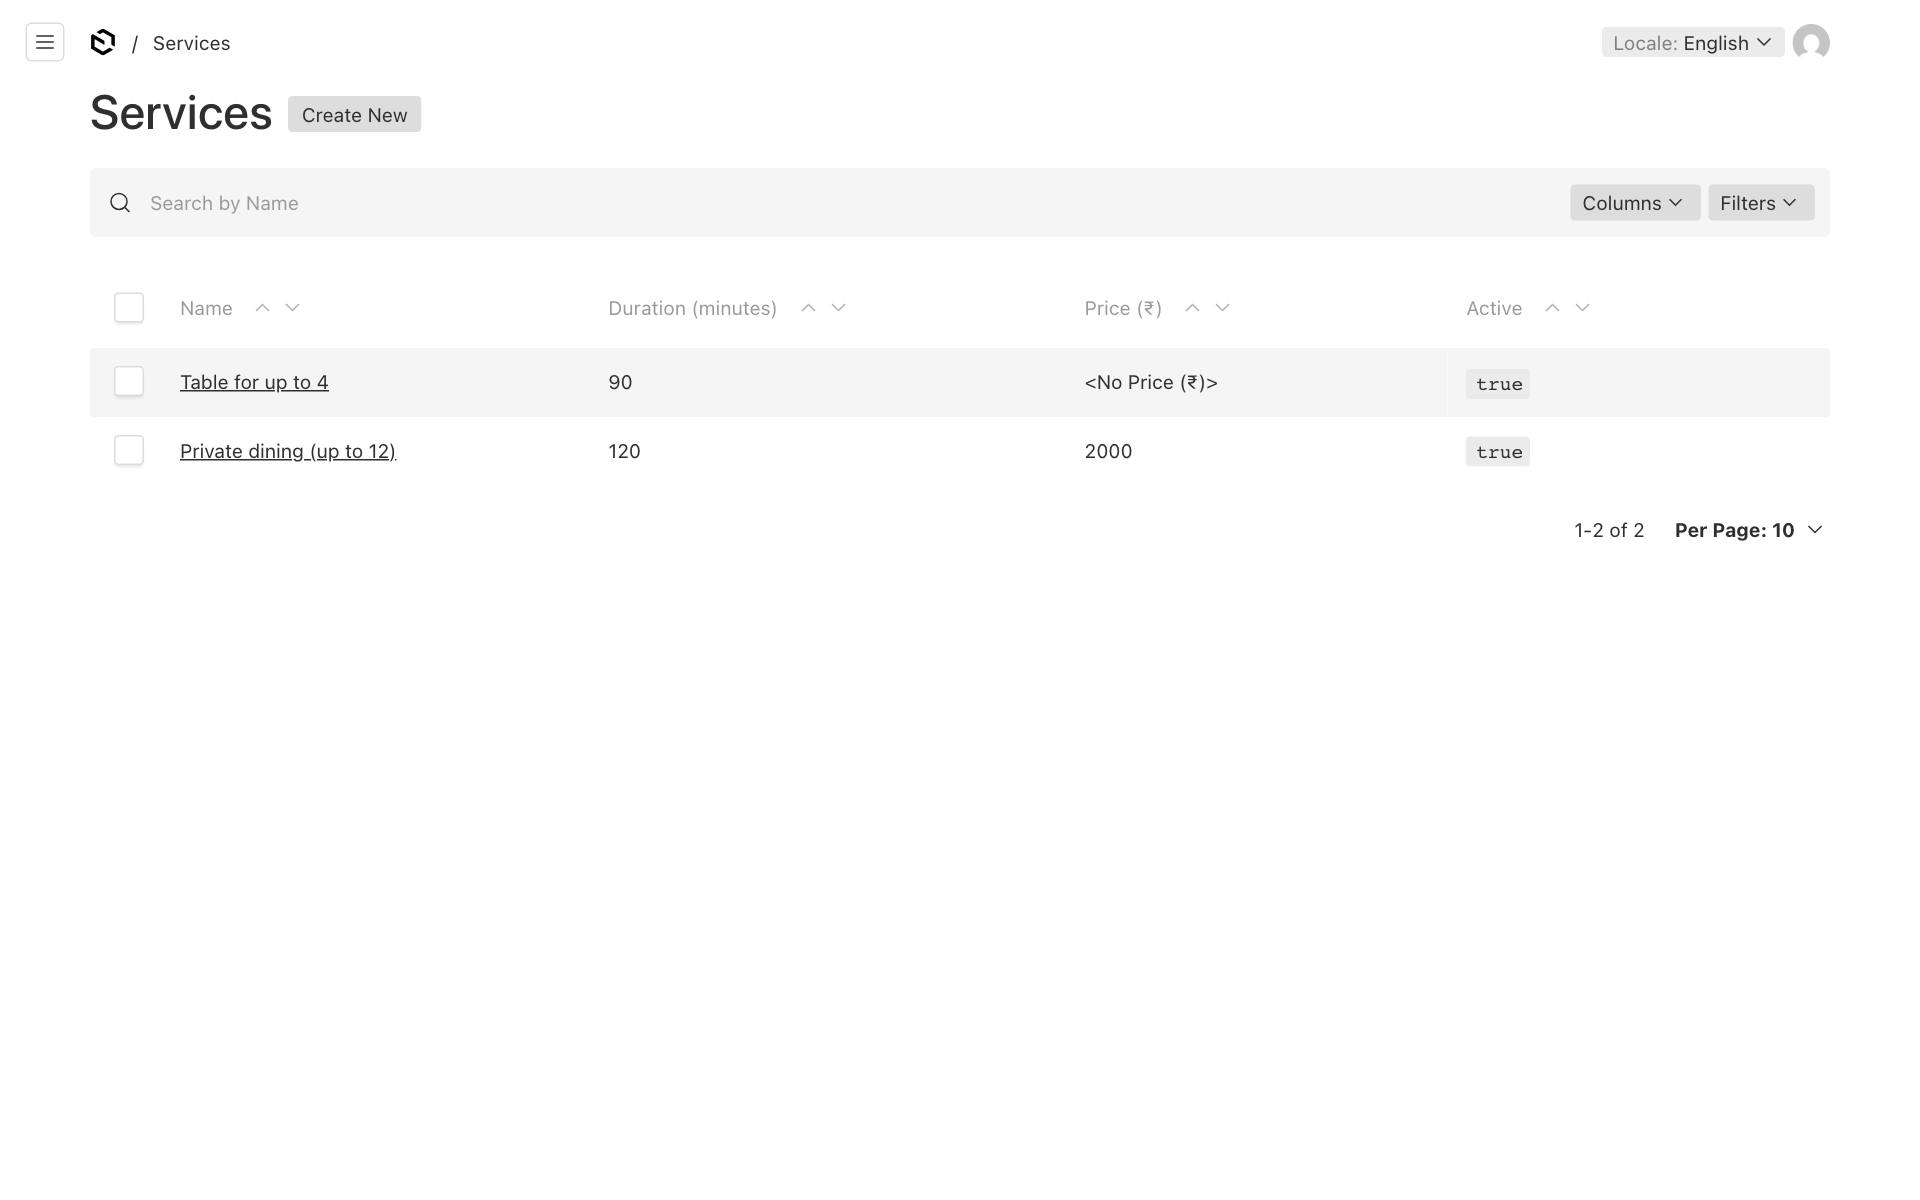
Task: Click the Services breadcrumb
Action: [x=191, y=43]
